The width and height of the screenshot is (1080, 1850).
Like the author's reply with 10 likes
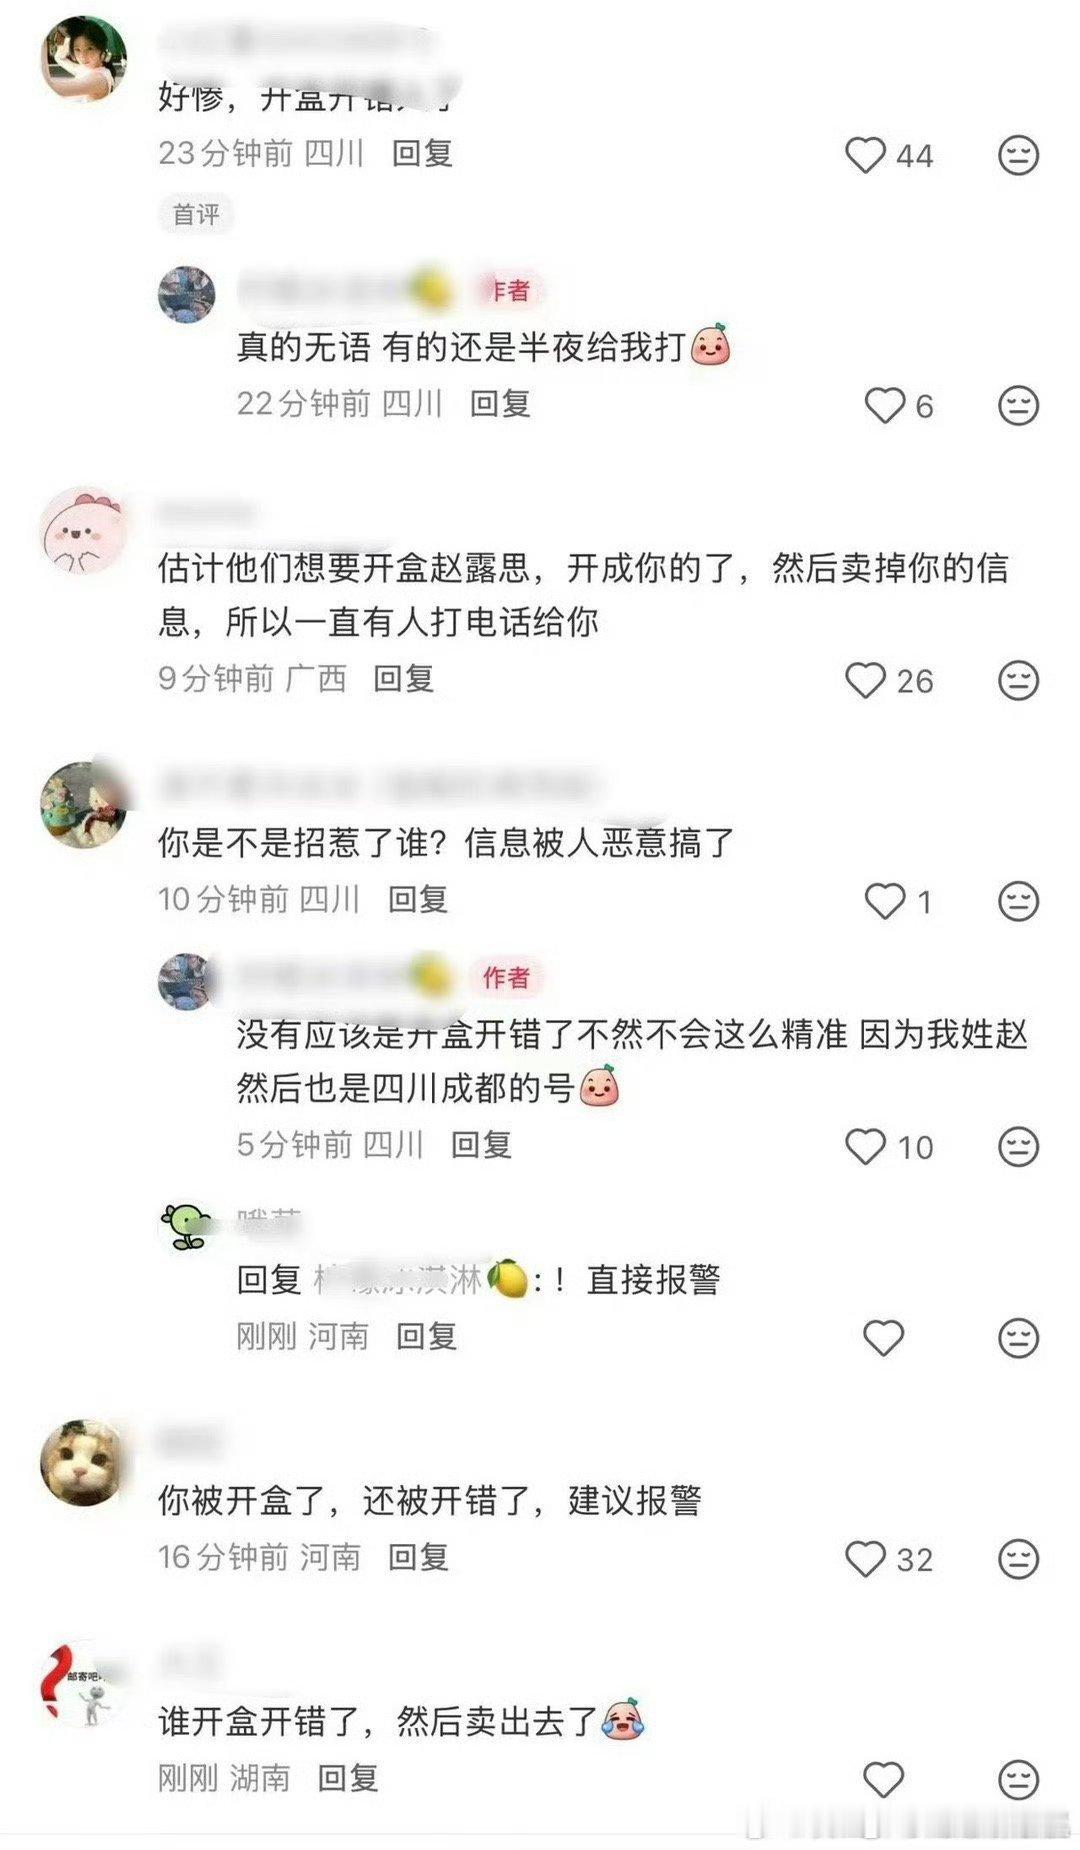coord(866,1146)
